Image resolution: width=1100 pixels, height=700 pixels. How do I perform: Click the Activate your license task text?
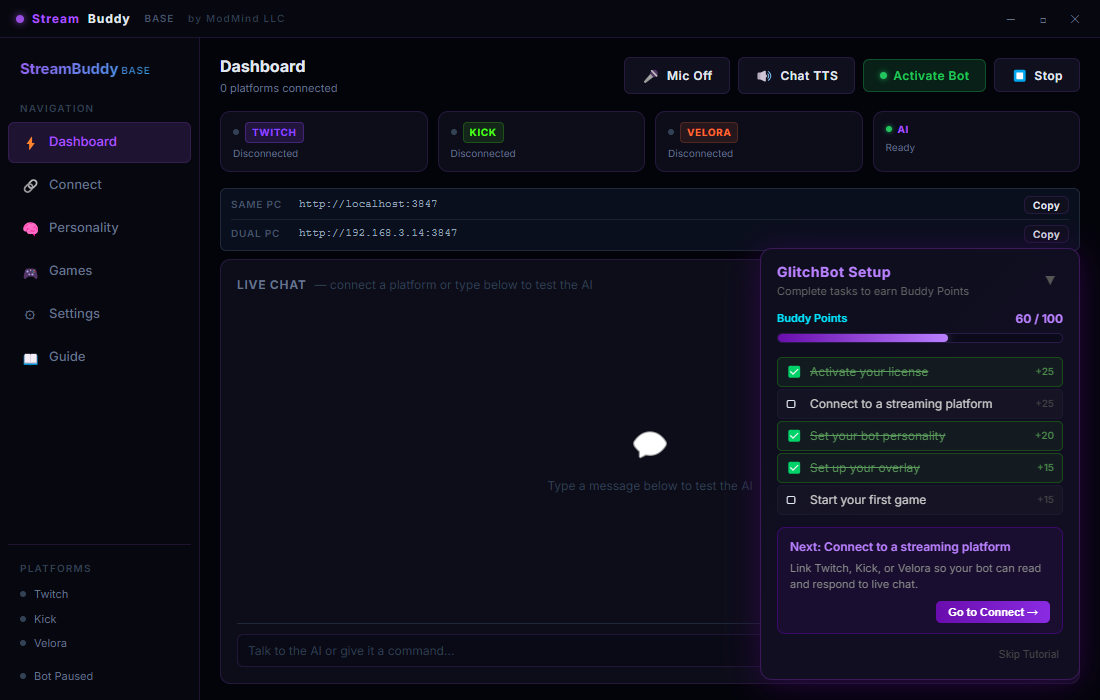(868, 372)
